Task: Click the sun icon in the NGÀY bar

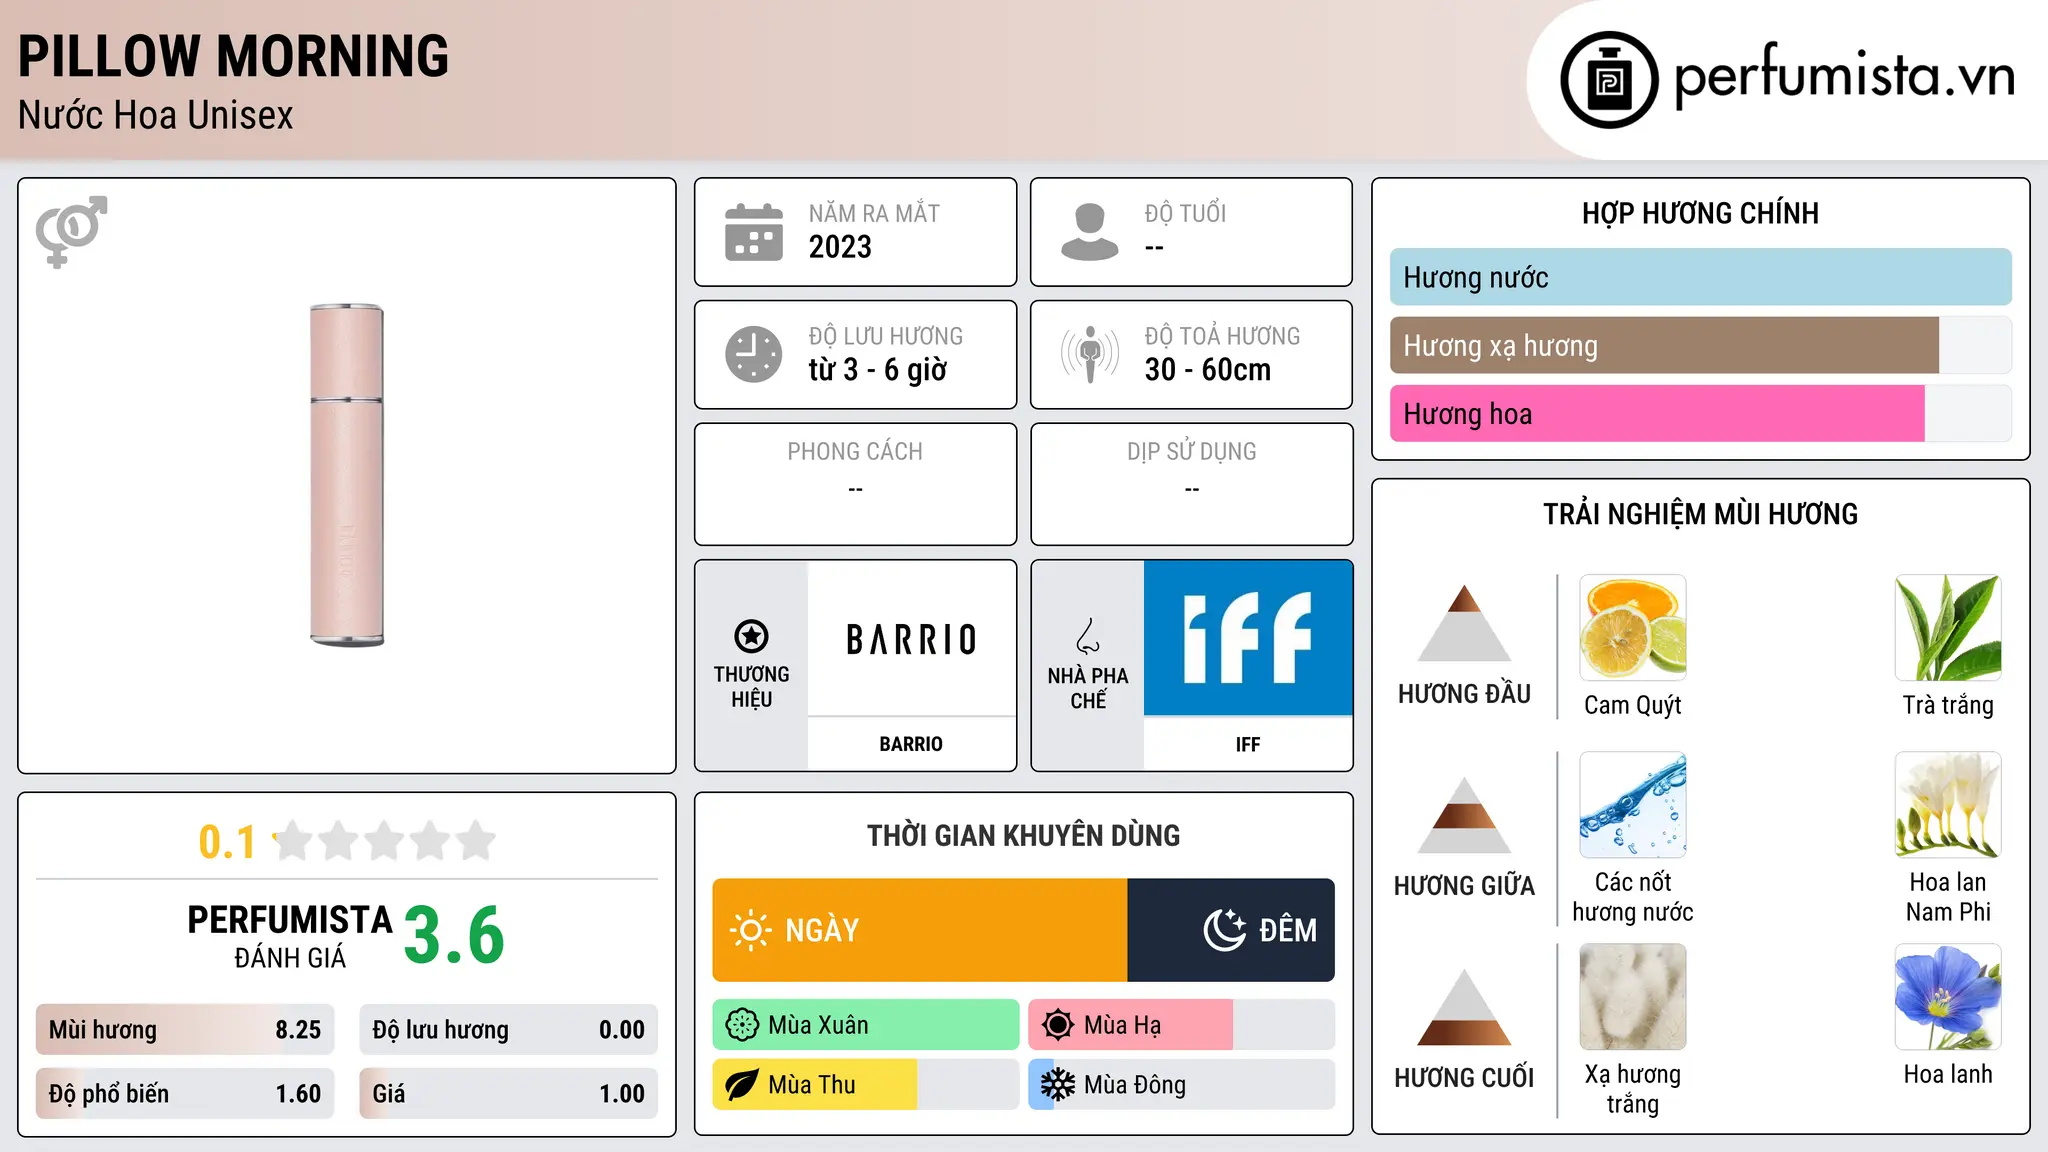Action: 750,930
